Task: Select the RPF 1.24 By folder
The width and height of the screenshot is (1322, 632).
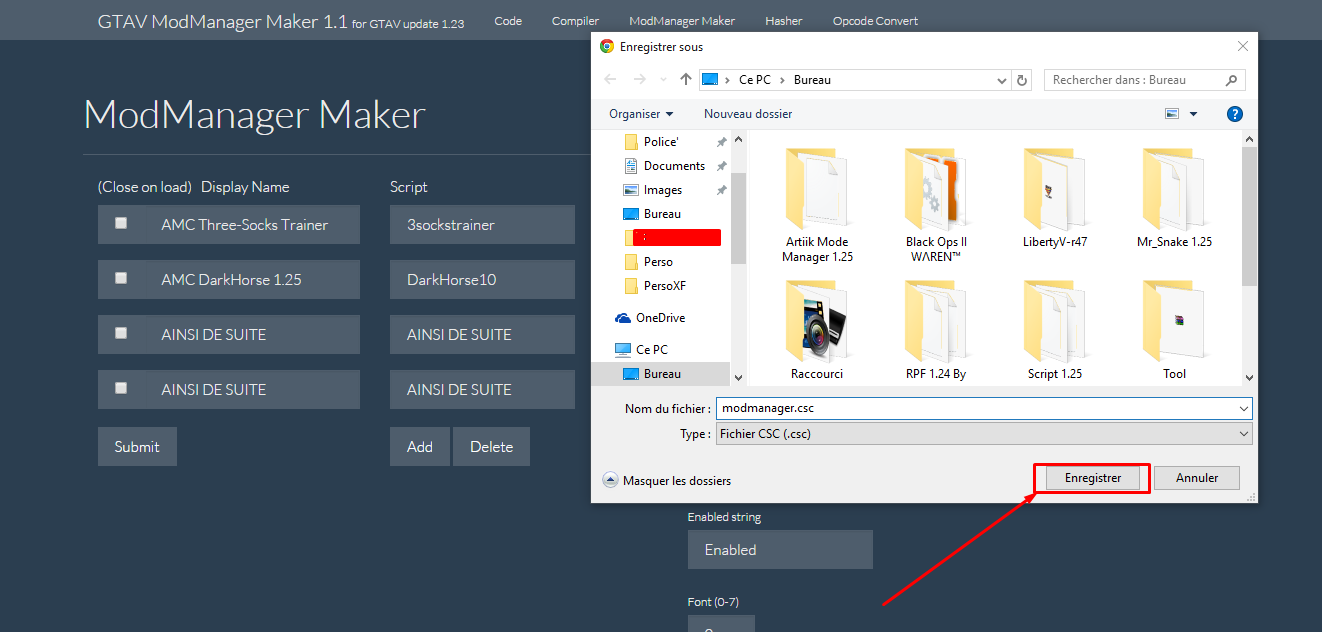Action: tap(936, 330)
